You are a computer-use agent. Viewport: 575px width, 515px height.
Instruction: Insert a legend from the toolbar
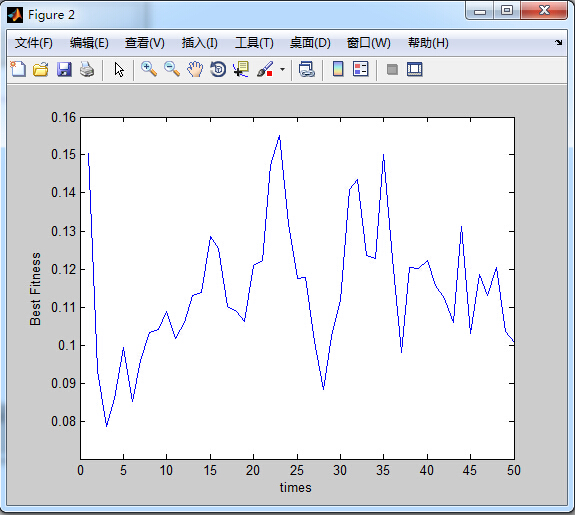(361, 69)
